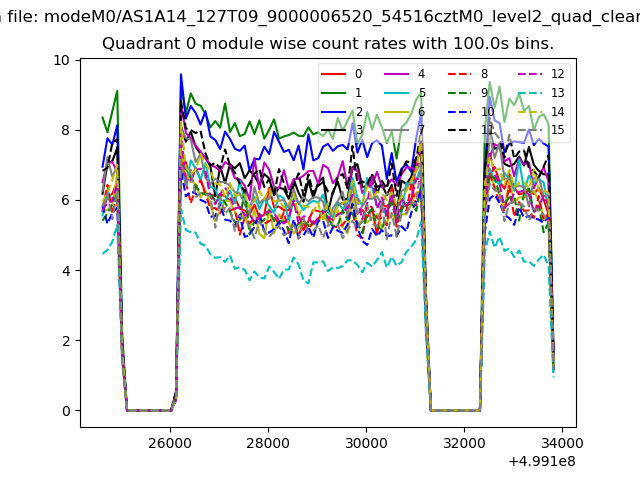The width and height of the screenshot is (640, 480).
Task: Click the x-axis tick label 28000
Action: [268, 442]
